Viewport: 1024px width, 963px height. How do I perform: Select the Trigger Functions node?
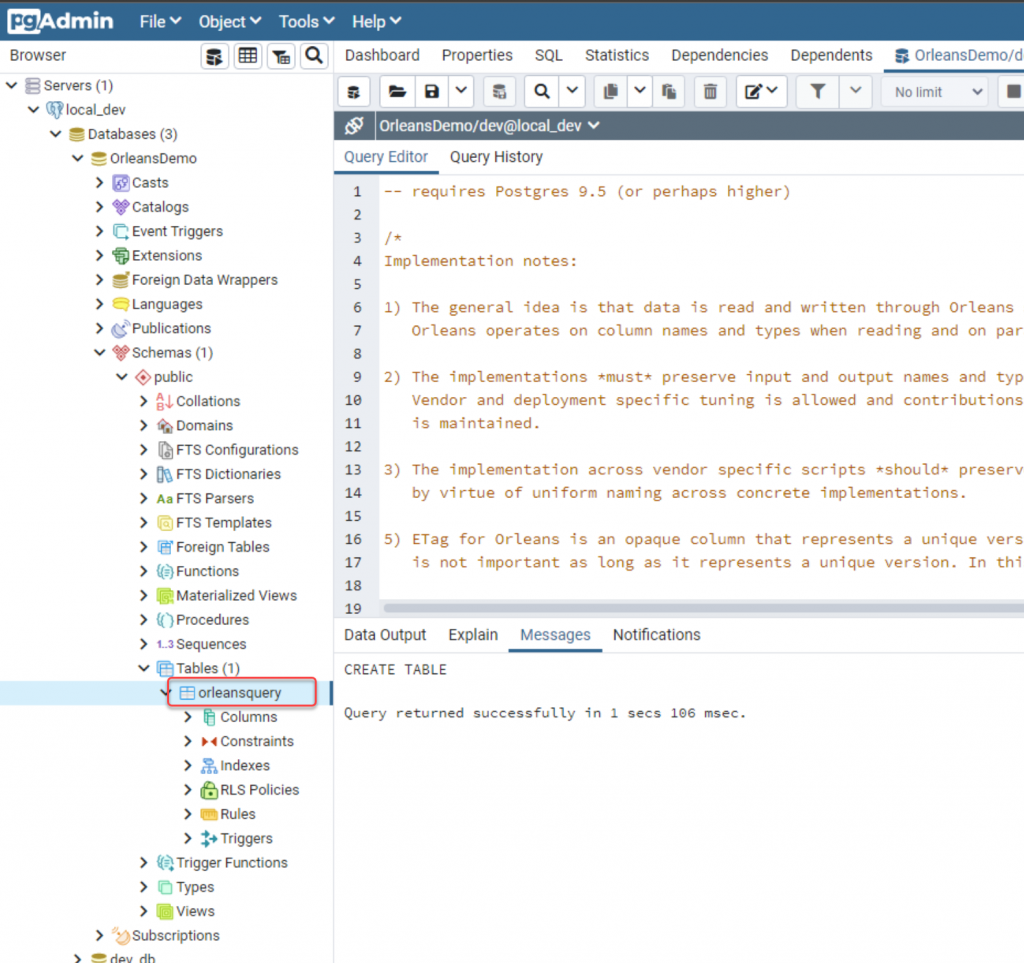pyautogui.click(x=231, y=863)
